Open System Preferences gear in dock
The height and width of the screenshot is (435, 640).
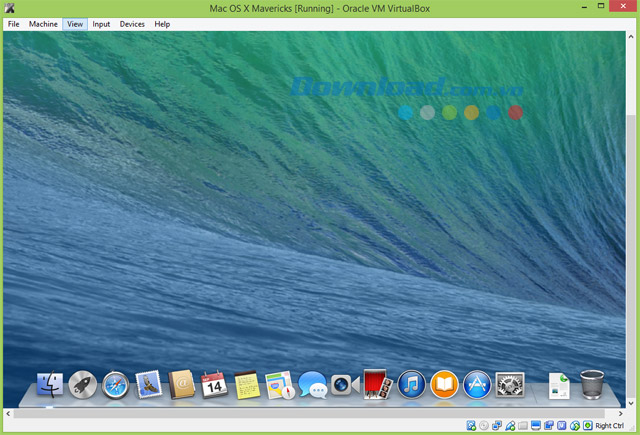(x=510, y=385)
